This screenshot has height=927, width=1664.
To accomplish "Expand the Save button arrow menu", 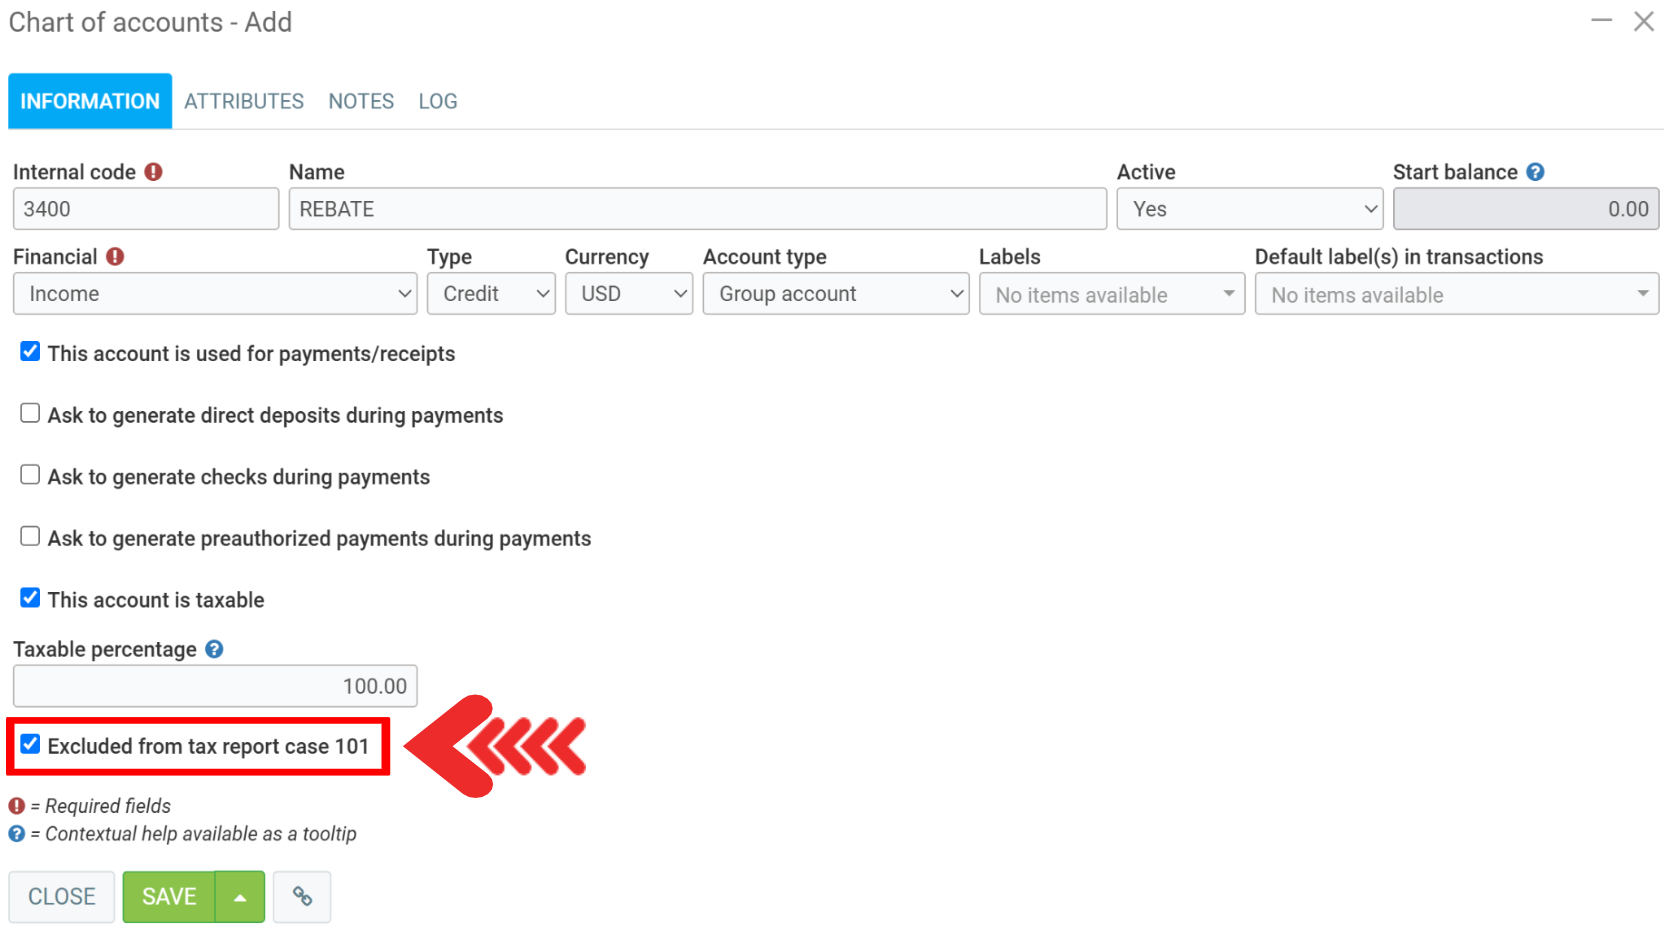I will 240,896.
